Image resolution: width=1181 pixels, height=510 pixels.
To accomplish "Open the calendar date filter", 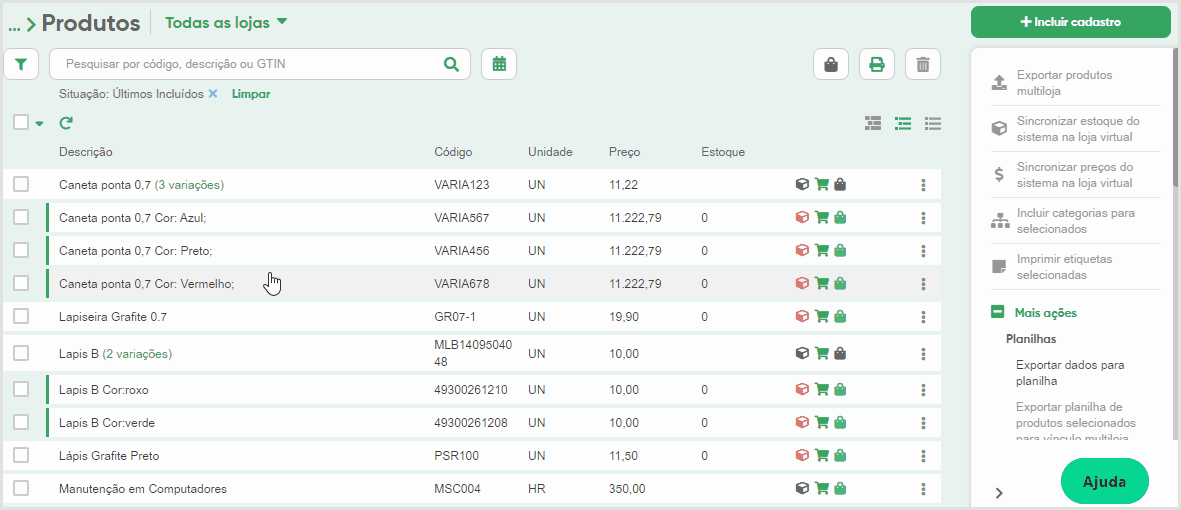I will click(x=499, y=64).
